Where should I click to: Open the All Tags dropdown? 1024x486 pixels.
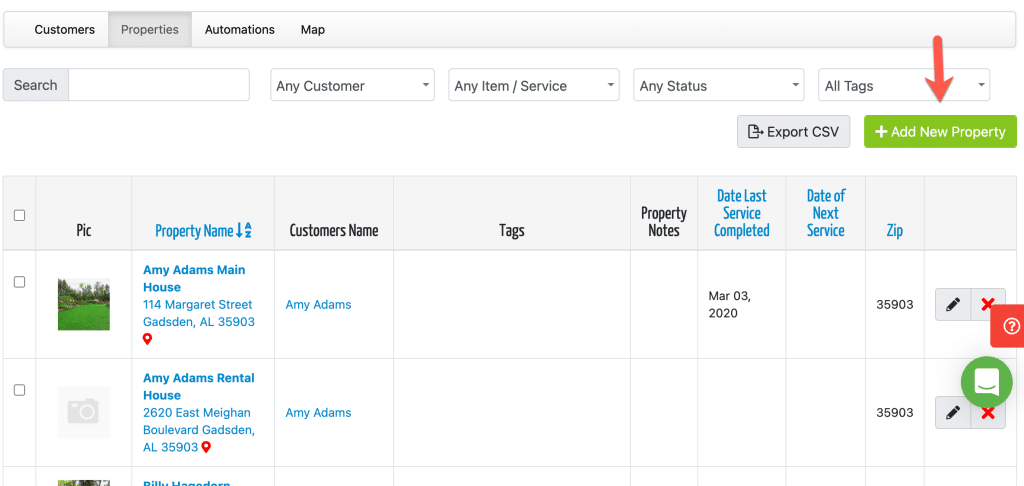coord(904,86)
